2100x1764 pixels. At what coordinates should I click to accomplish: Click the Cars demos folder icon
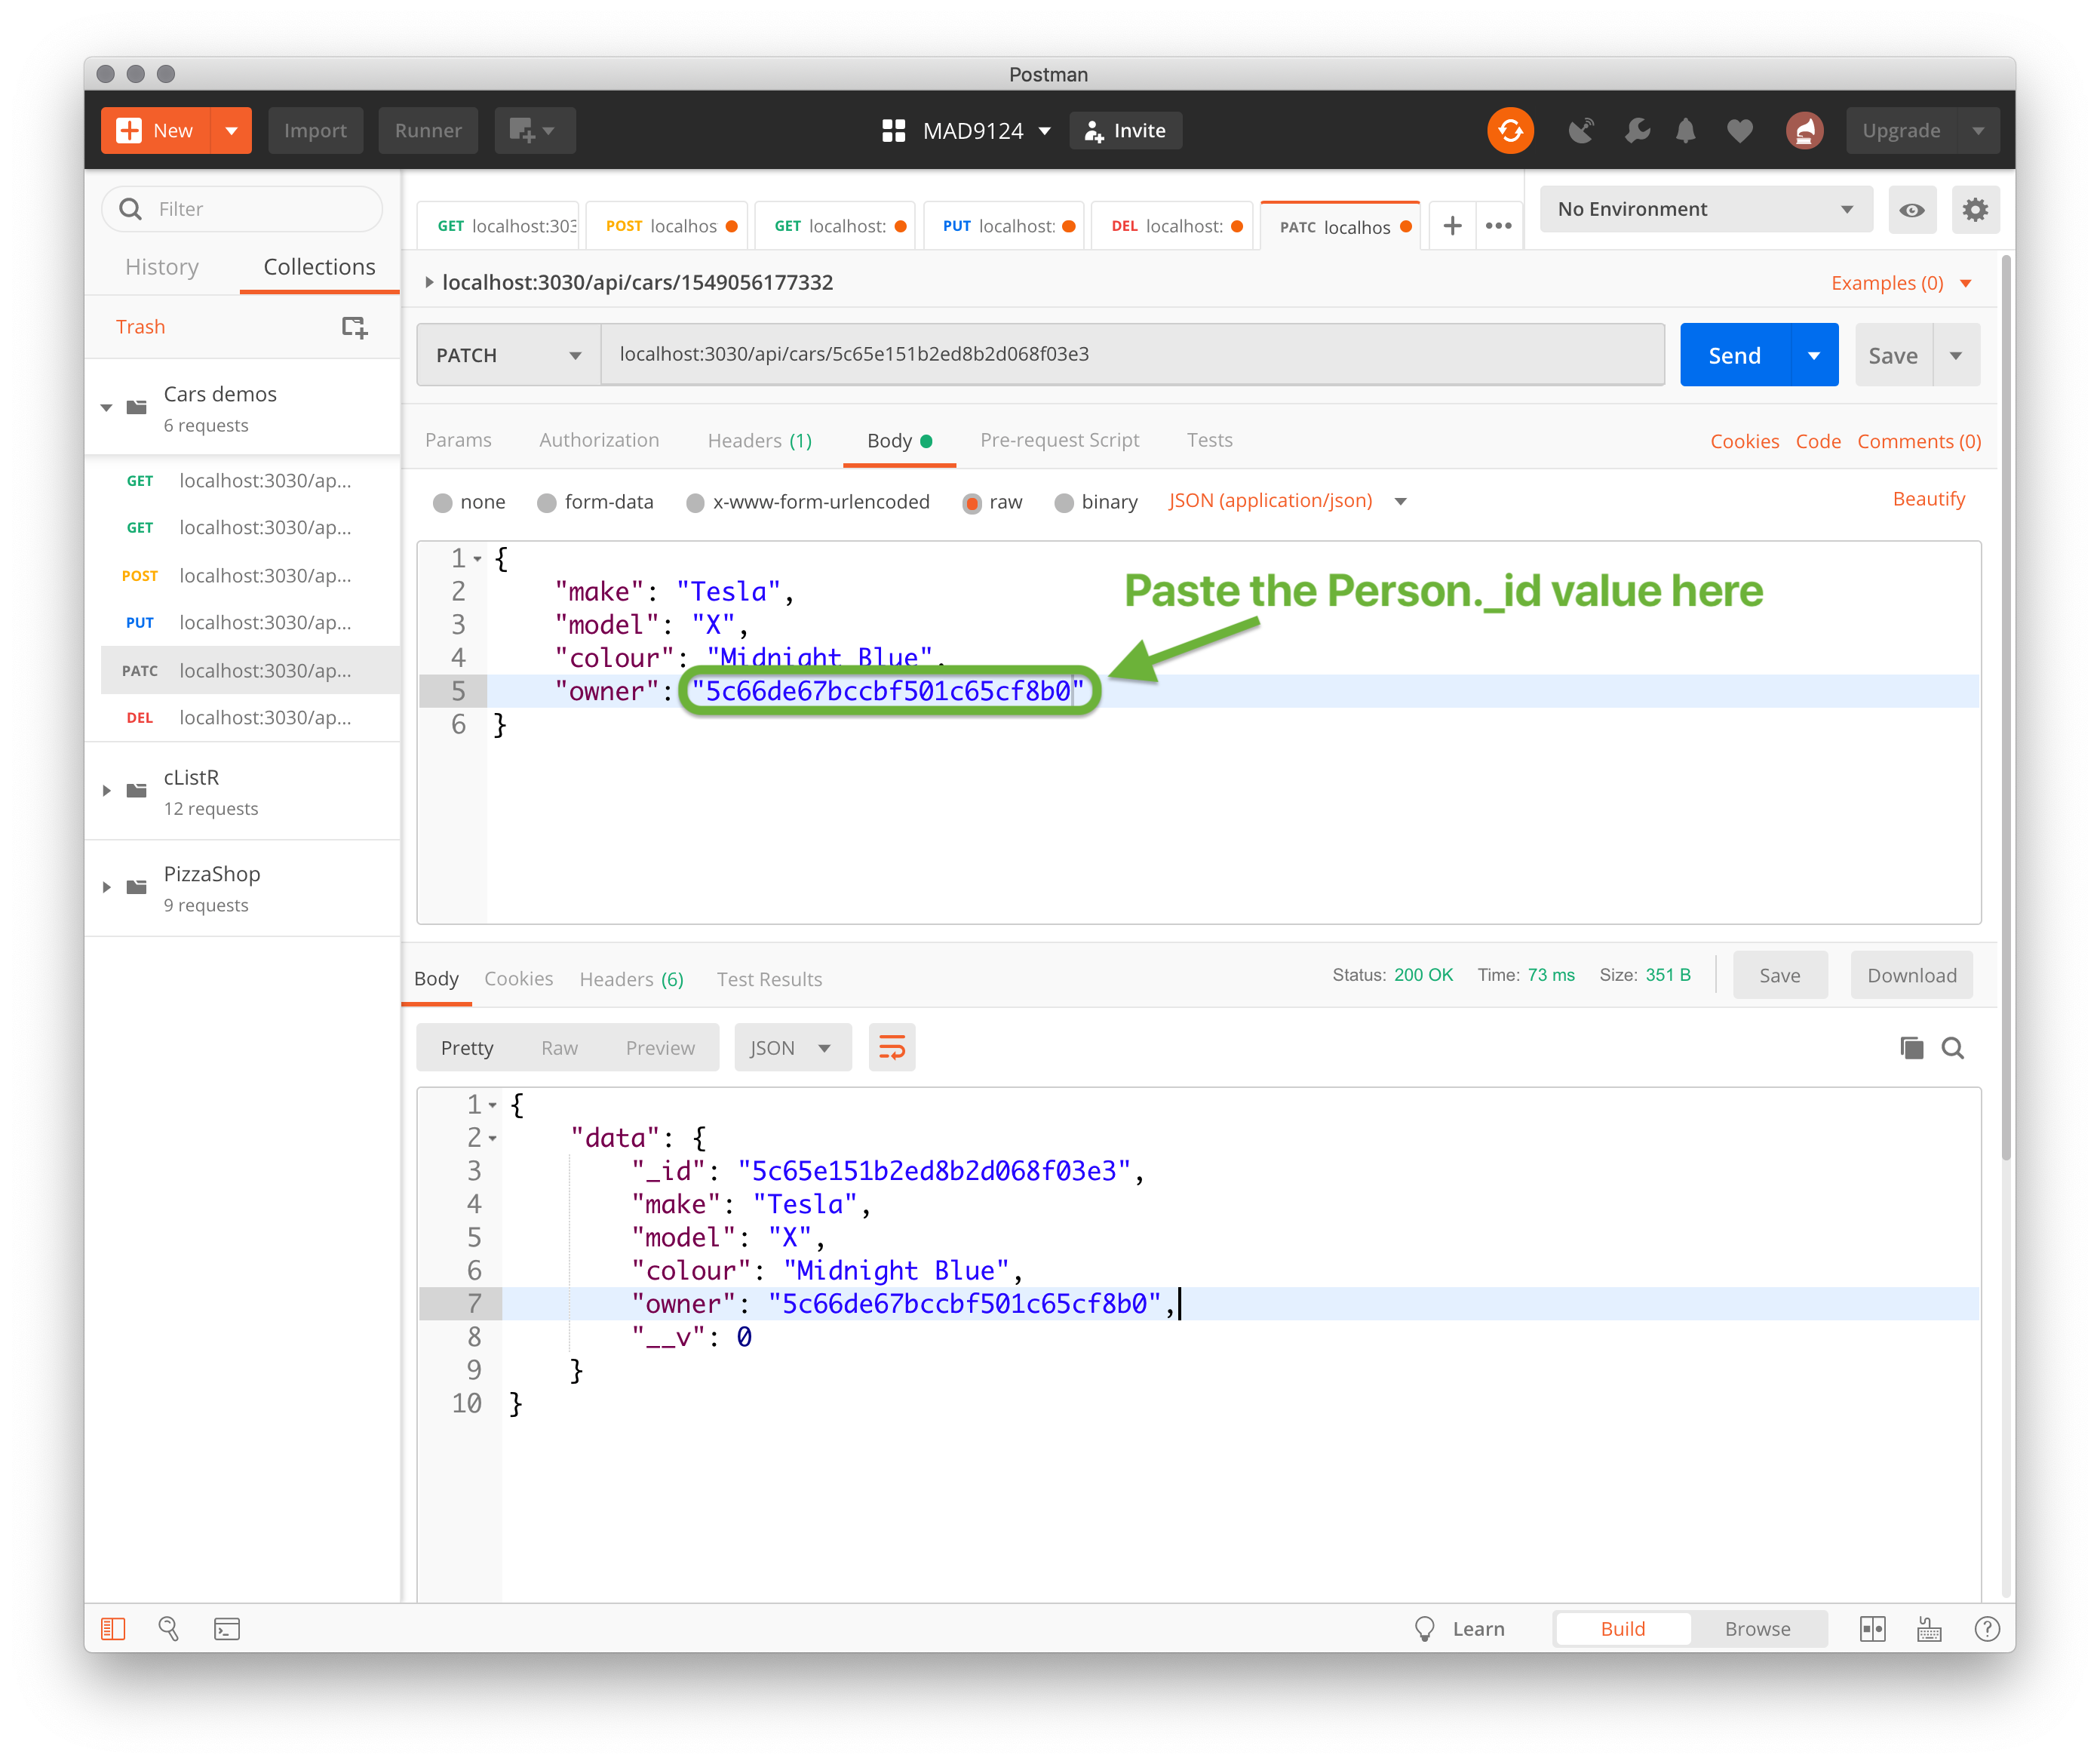(137, 407)
